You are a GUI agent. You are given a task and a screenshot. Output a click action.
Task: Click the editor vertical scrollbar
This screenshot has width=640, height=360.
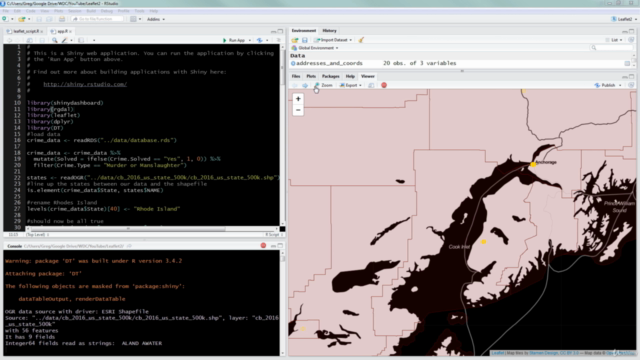(282, 136)
